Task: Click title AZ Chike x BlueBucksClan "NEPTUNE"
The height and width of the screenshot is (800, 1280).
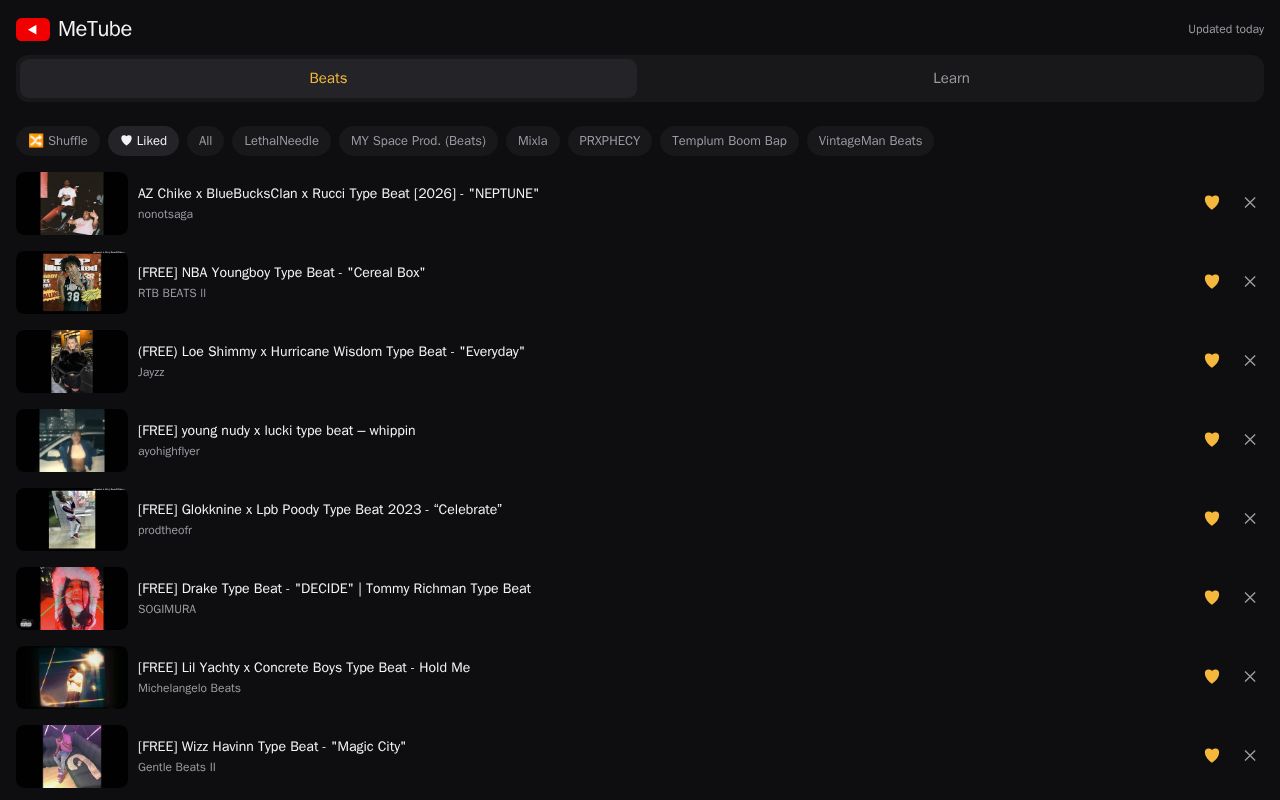Action: 338,193
